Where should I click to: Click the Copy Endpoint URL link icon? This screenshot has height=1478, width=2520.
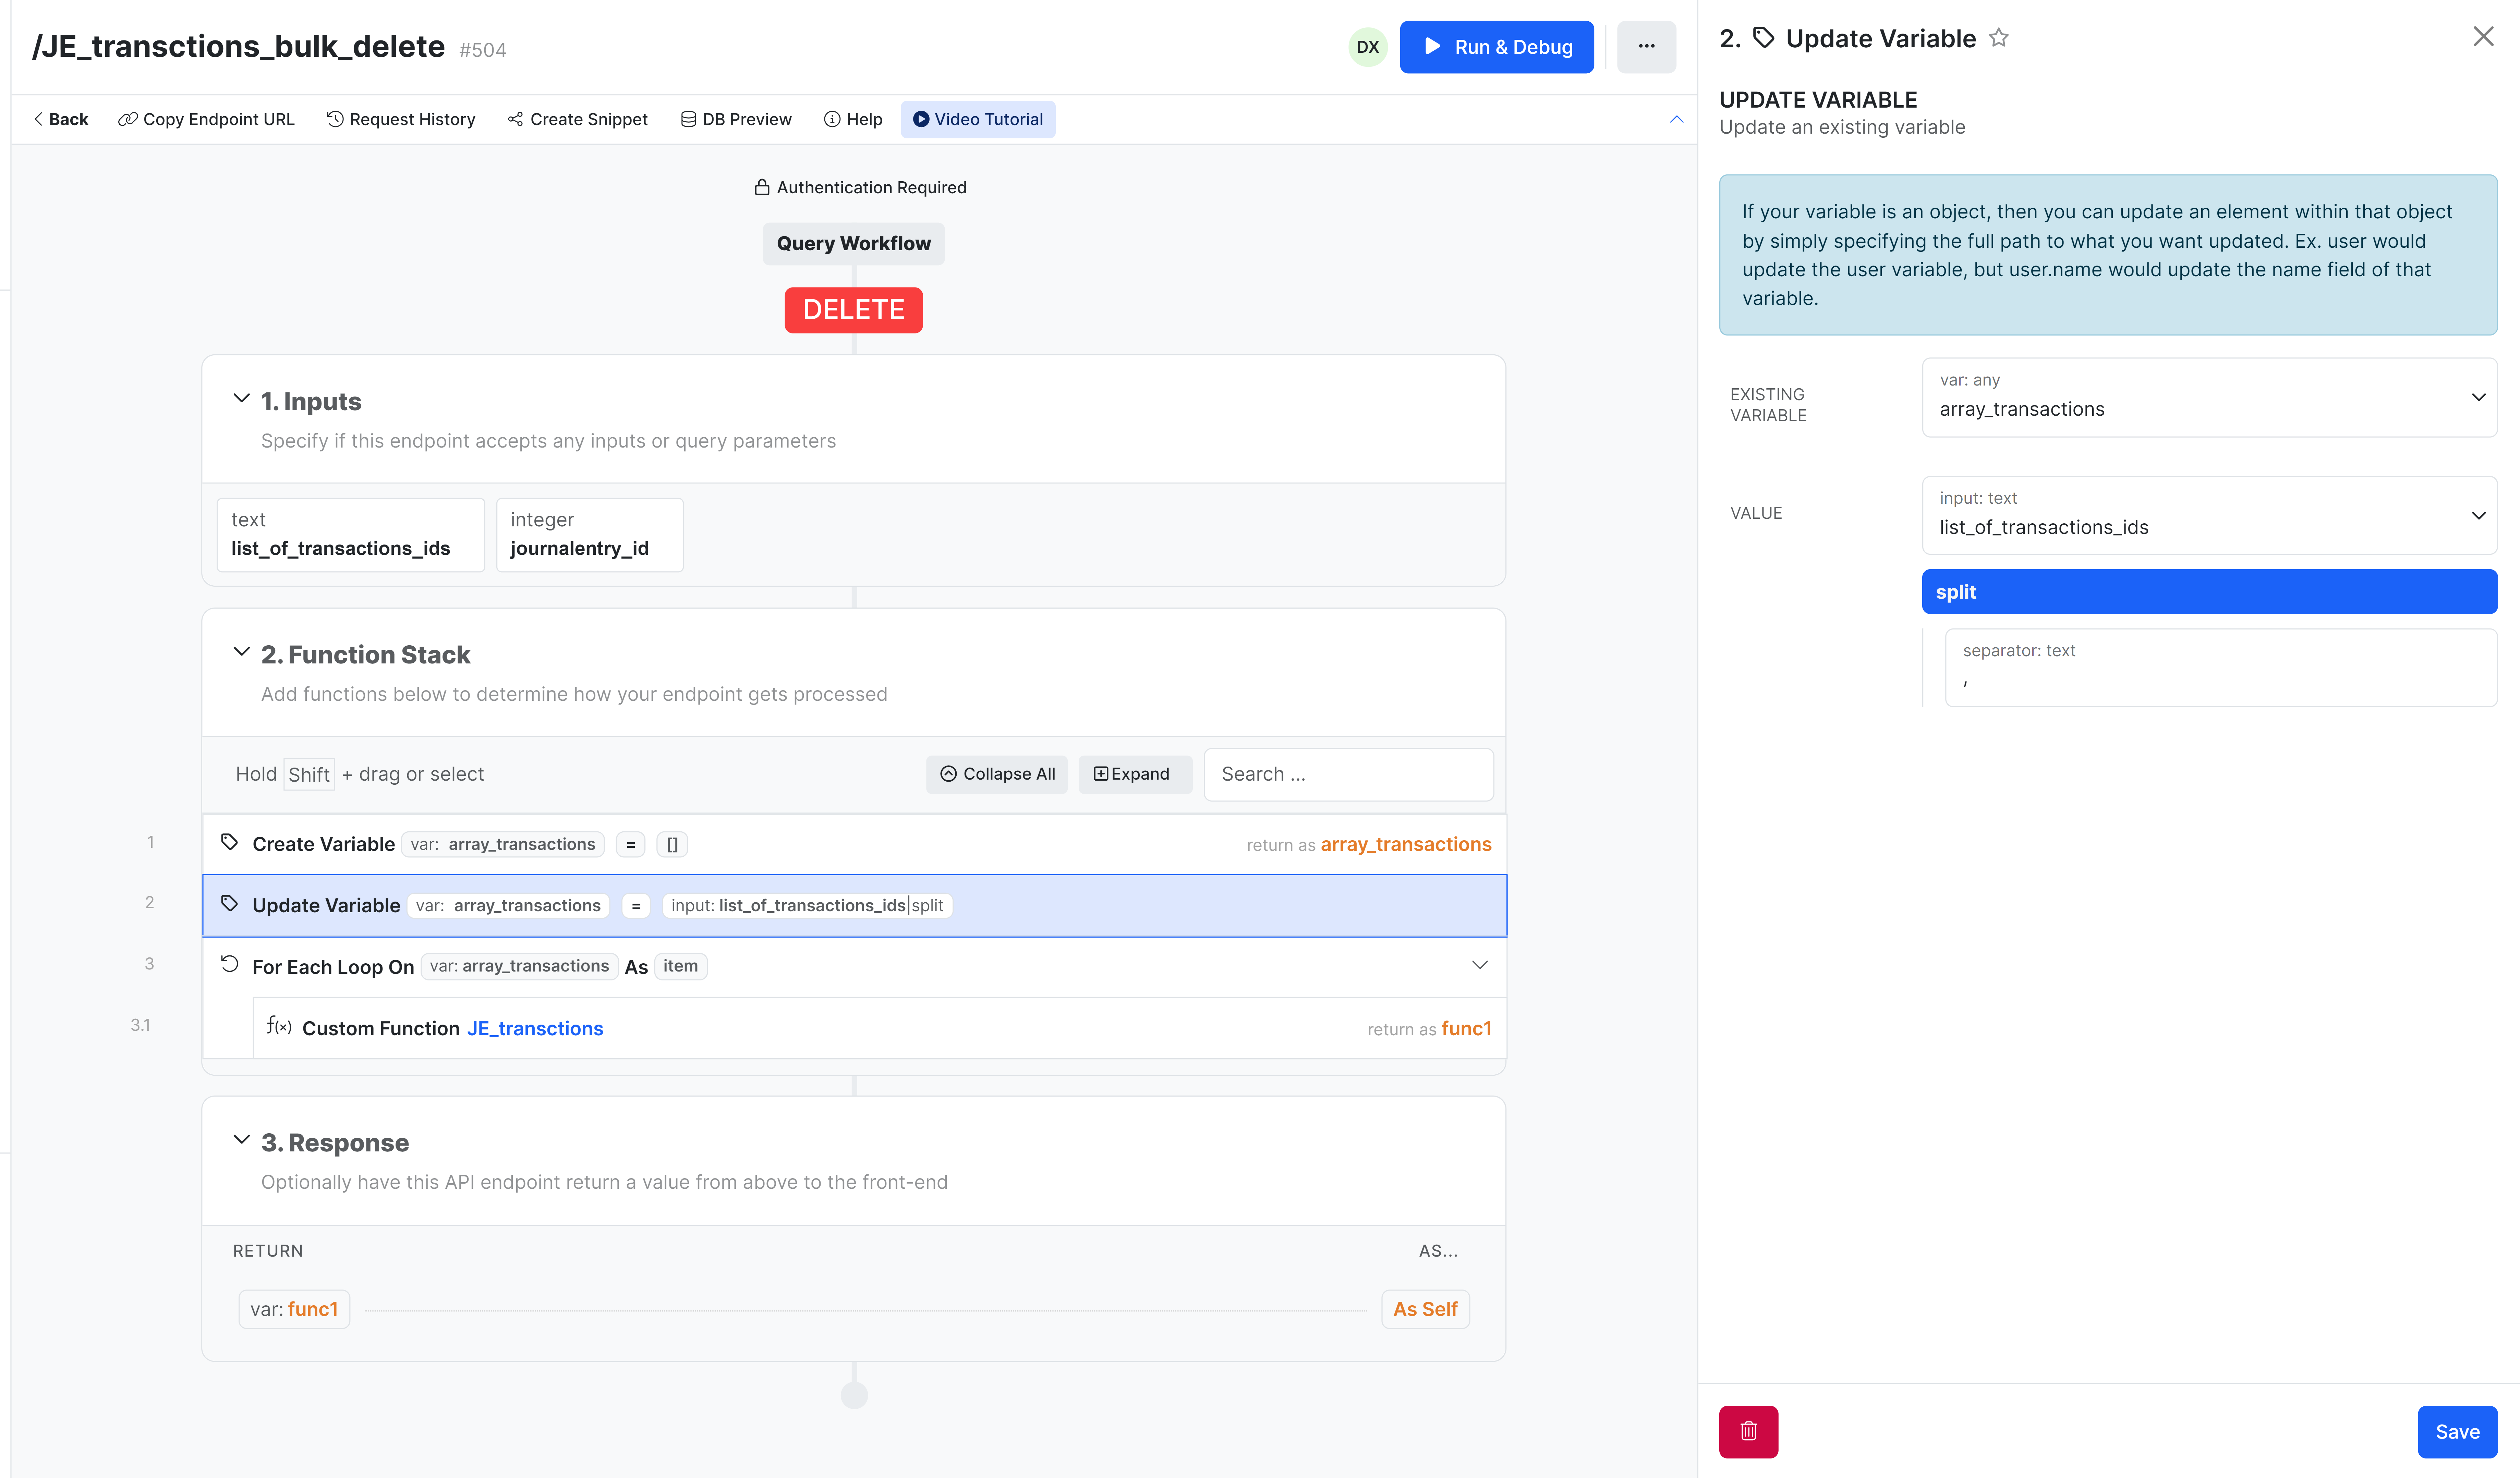127,119
